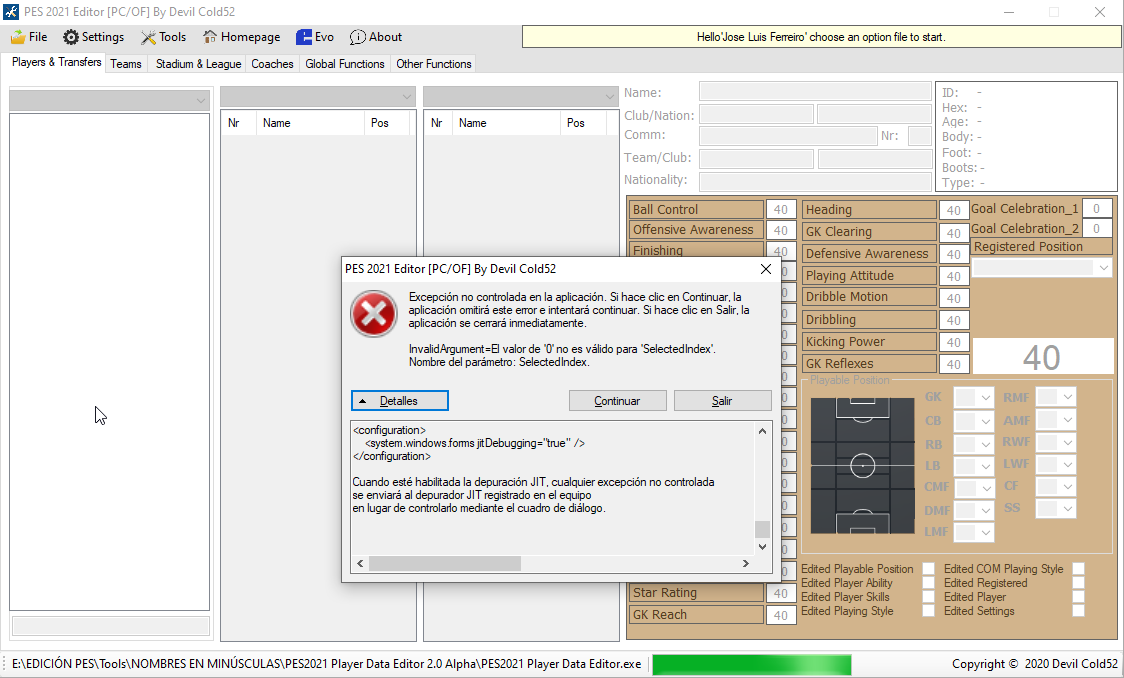Image resolution: width=1124 pixels, height=678 pixels.
Task: Open the DMF playable position dropdown
Action: [973, 510]
